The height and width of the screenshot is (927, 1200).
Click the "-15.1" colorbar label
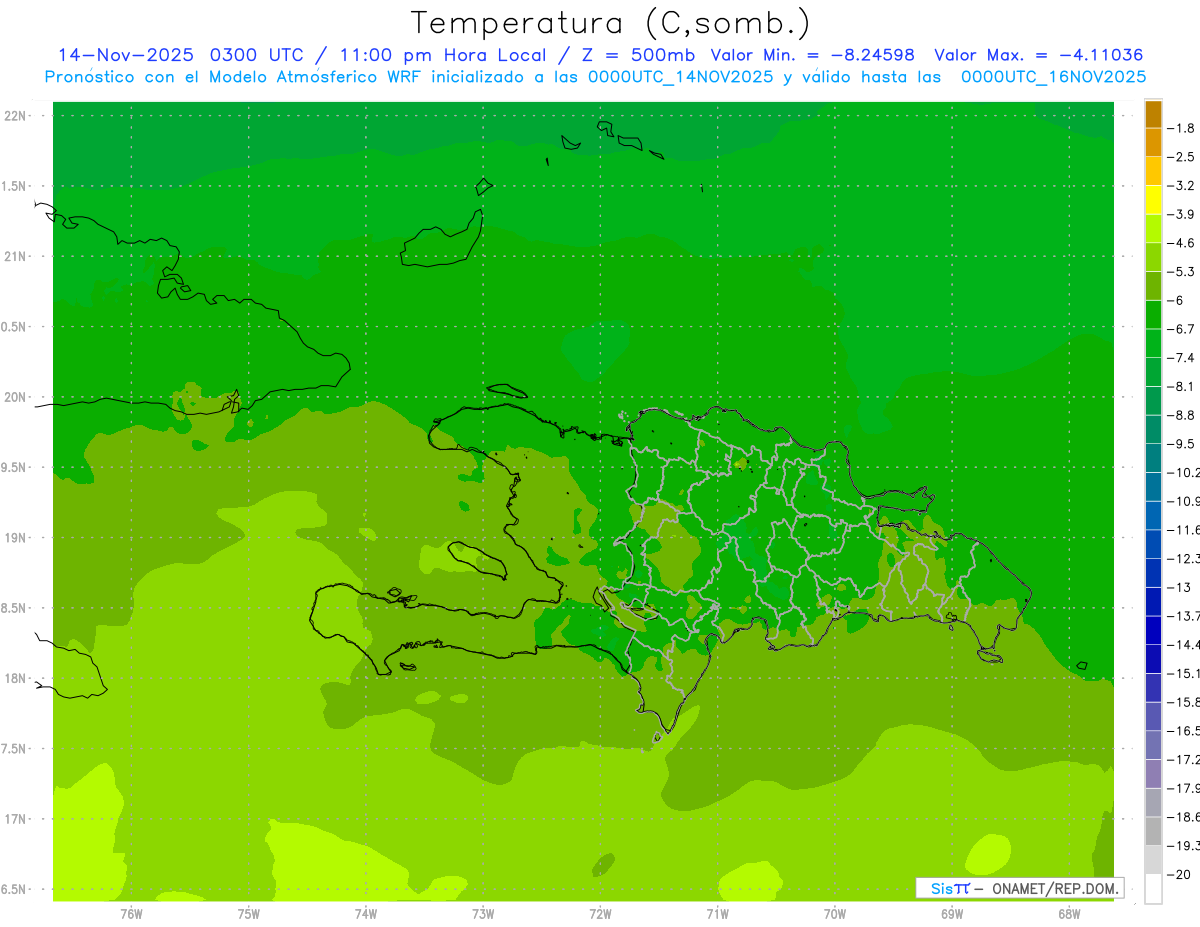1182,674
